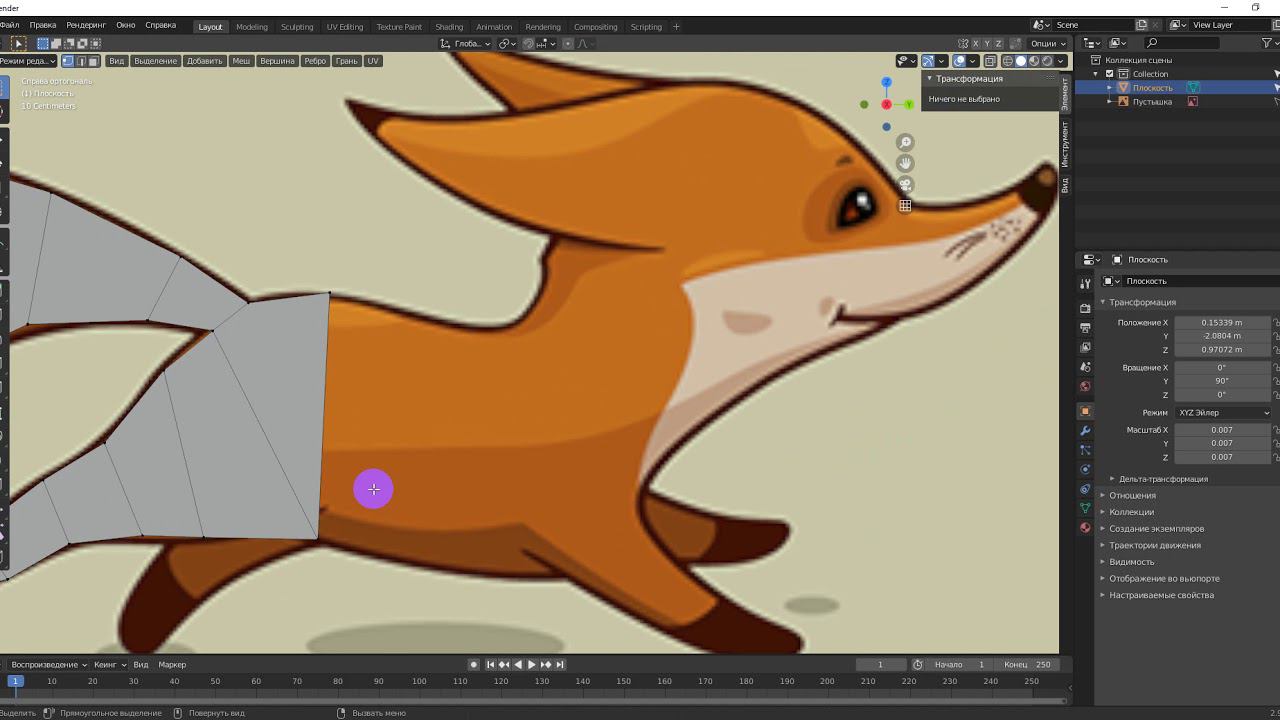Image resolution: width=1280 pixels, height=720 pixels.
Task: Open the Рендеринг menu
Action: pyautogui.click(x=85, y=25)
